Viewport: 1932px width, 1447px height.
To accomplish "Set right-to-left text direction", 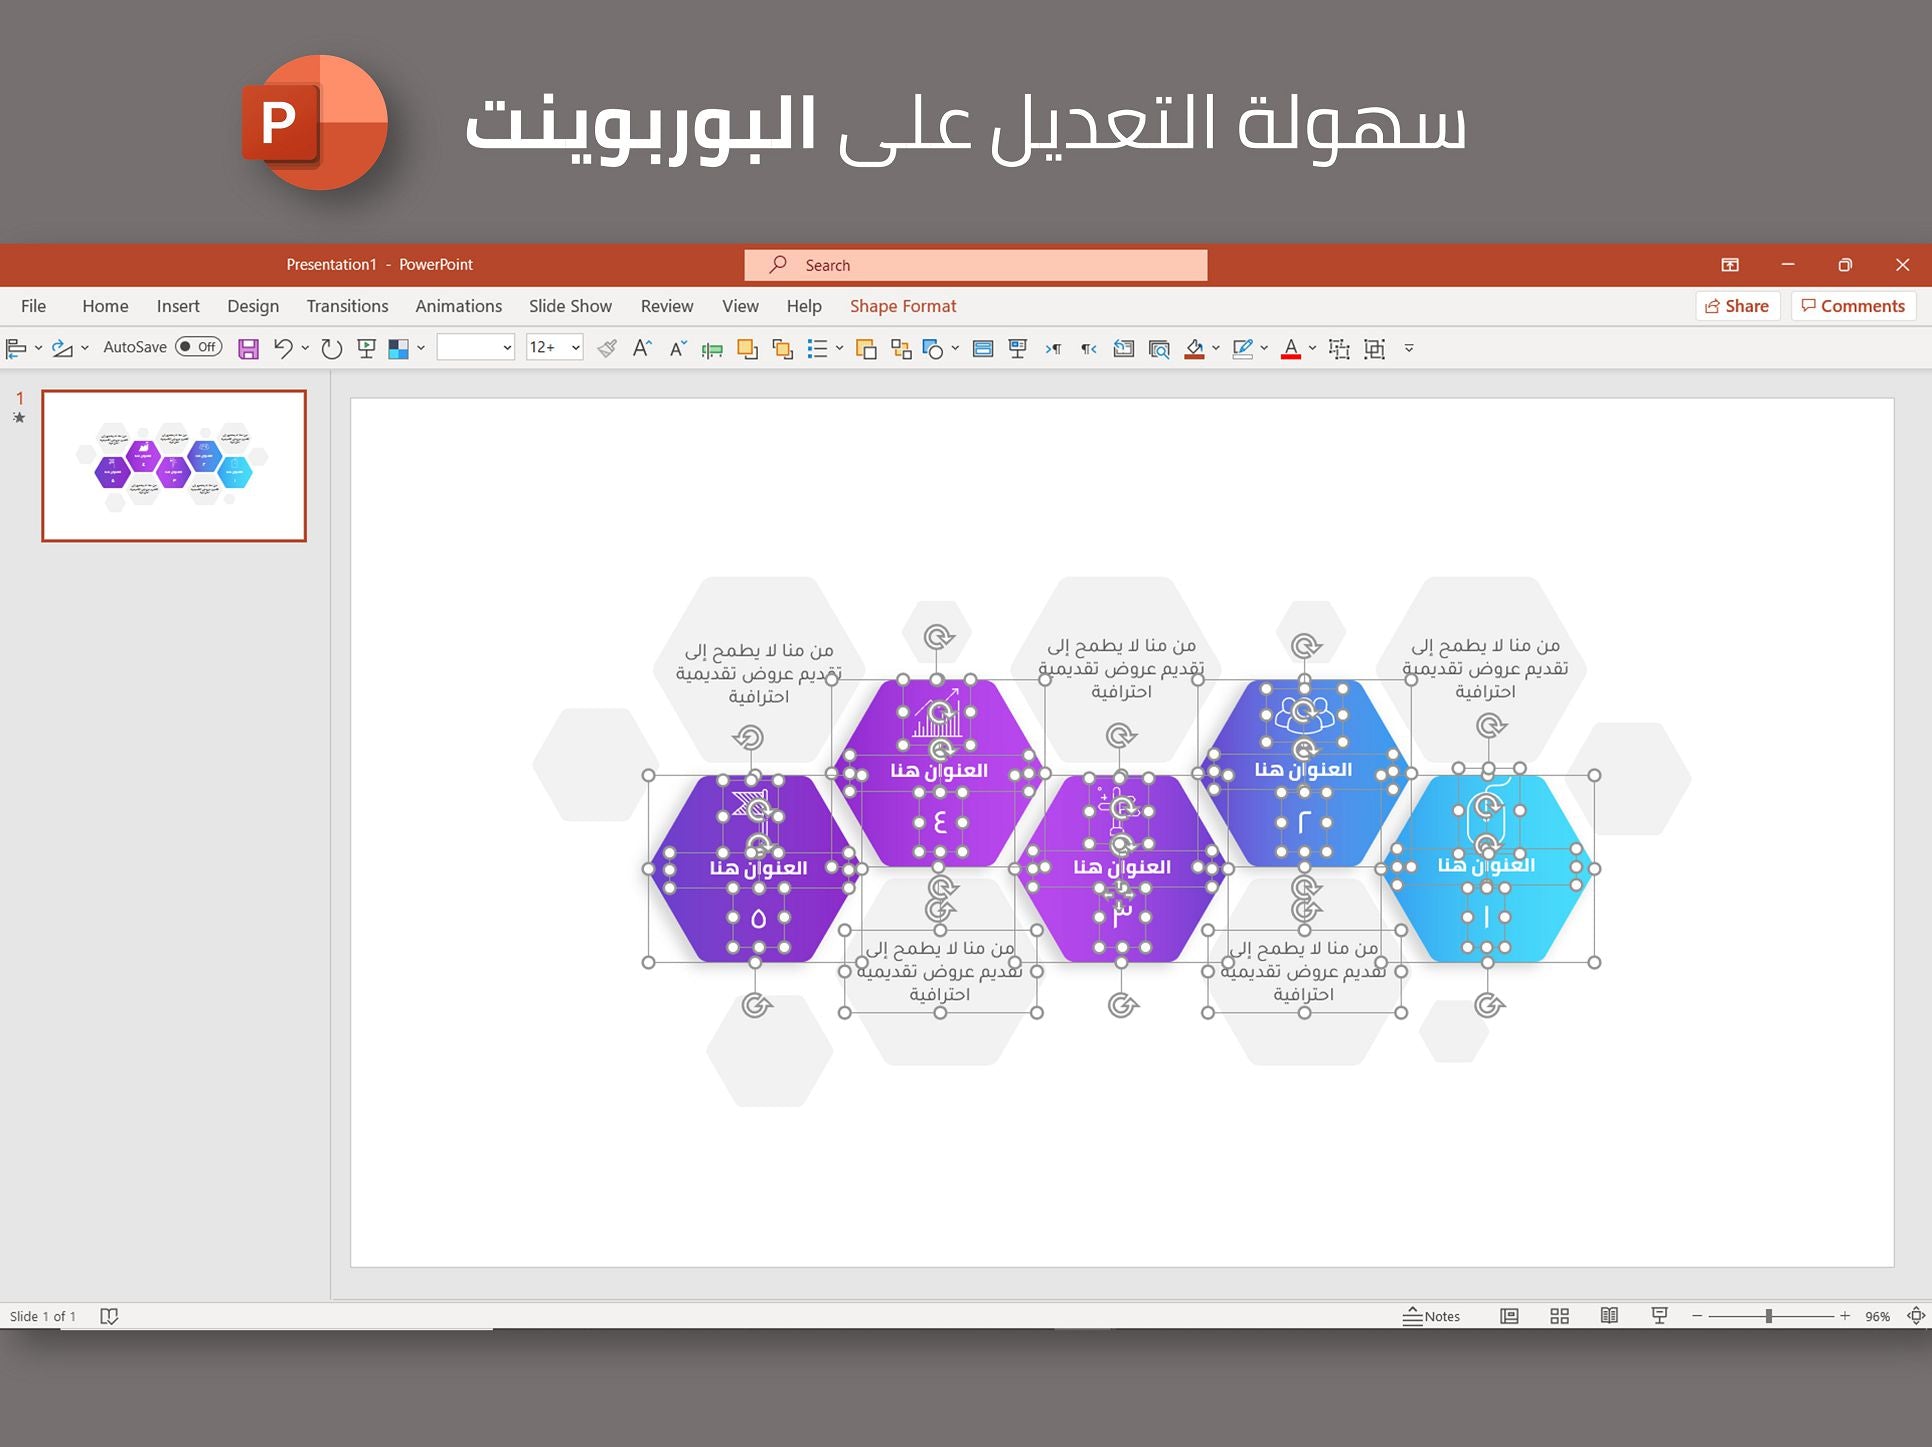I will tap(1088, 348).
